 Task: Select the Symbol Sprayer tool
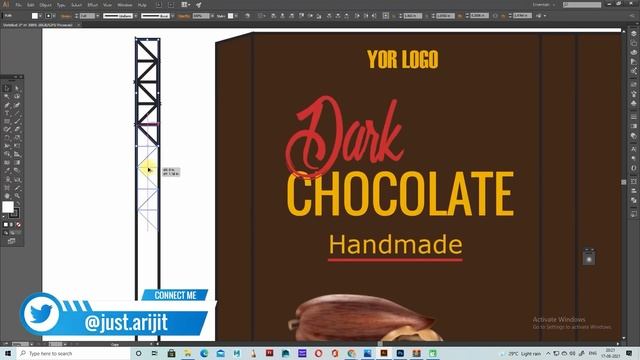tap(7, 179)
